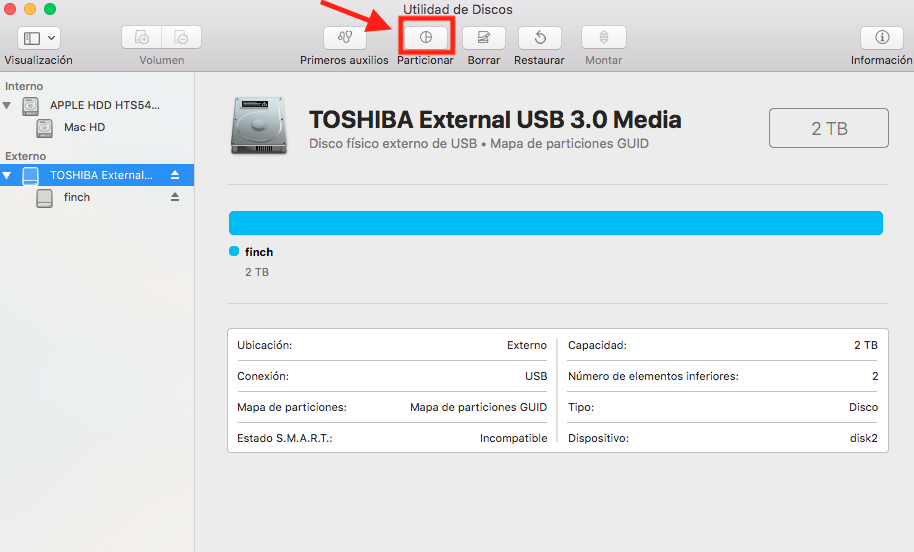Eject the TOSHIBA External disk
The width and height of the screenshot is (914, 552).
coord(175,175)
